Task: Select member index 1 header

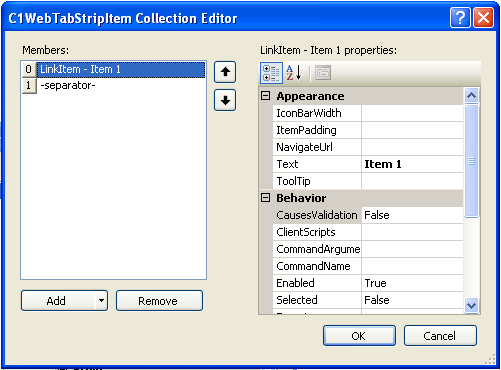Action: (29, 86)
